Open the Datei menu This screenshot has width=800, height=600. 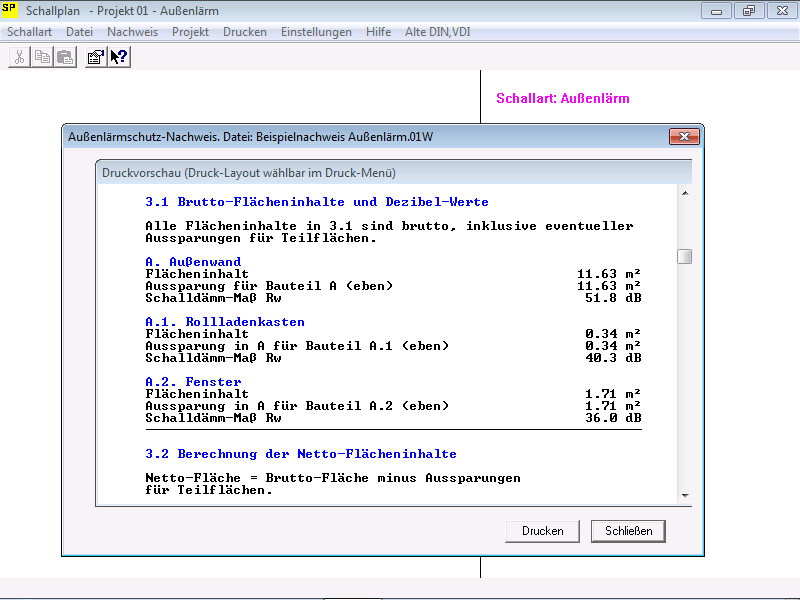click(80, 32)
